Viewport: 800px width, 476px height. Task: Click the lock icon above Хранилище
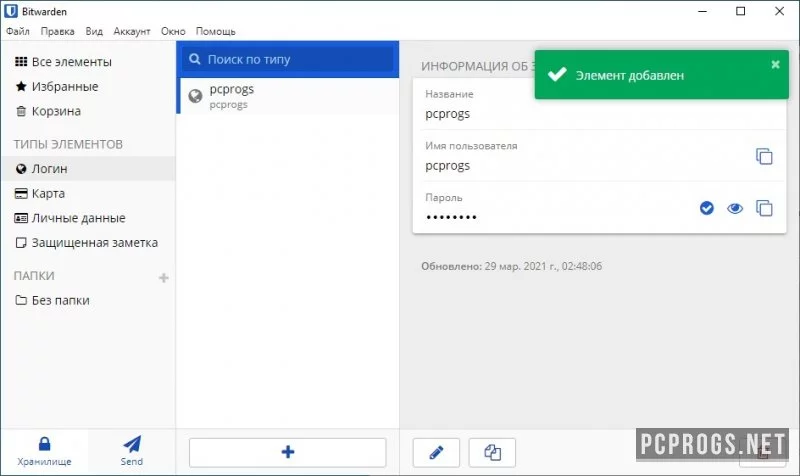[x=44, y=443]
